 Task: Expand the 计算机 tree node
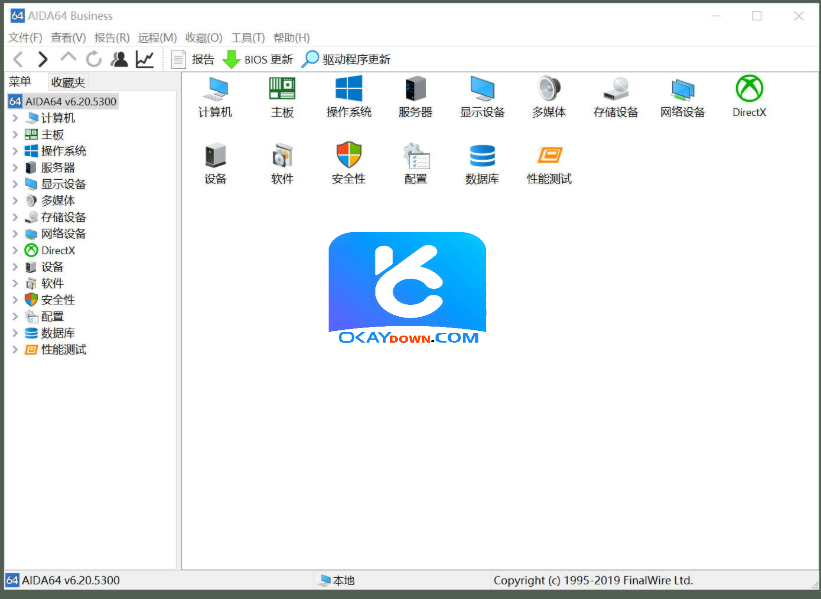coord(15,118)
